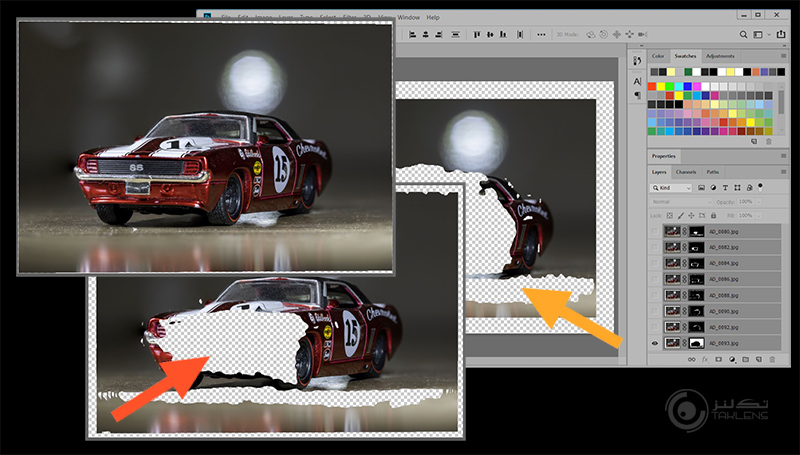Open the layer filter Kind dropdown

(673, 187)
